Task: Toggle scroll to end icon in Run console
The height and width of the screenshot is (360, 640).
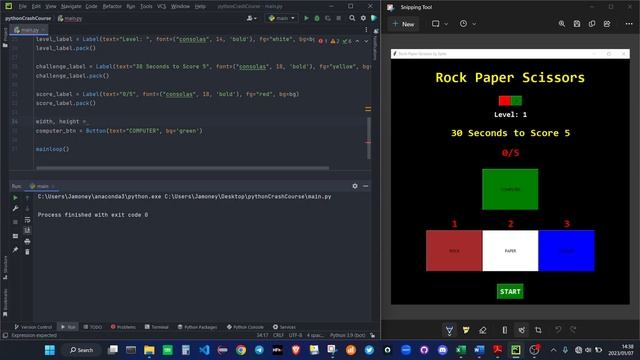Action: tap(27, 230)
